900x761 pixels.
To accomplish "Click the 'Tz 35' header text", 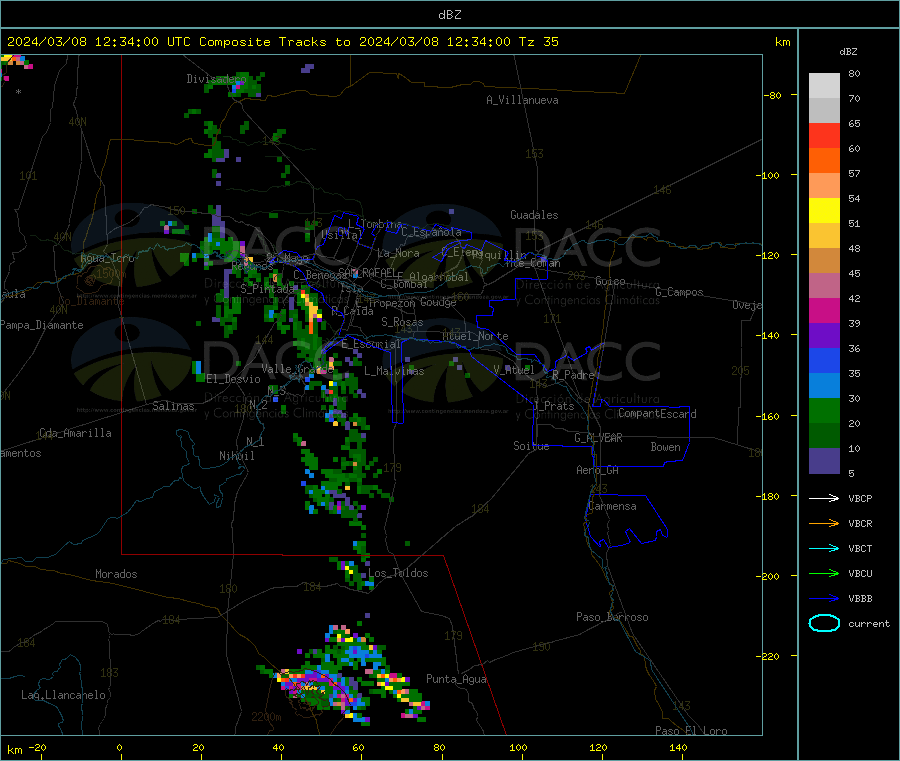I will pos(538,42).
